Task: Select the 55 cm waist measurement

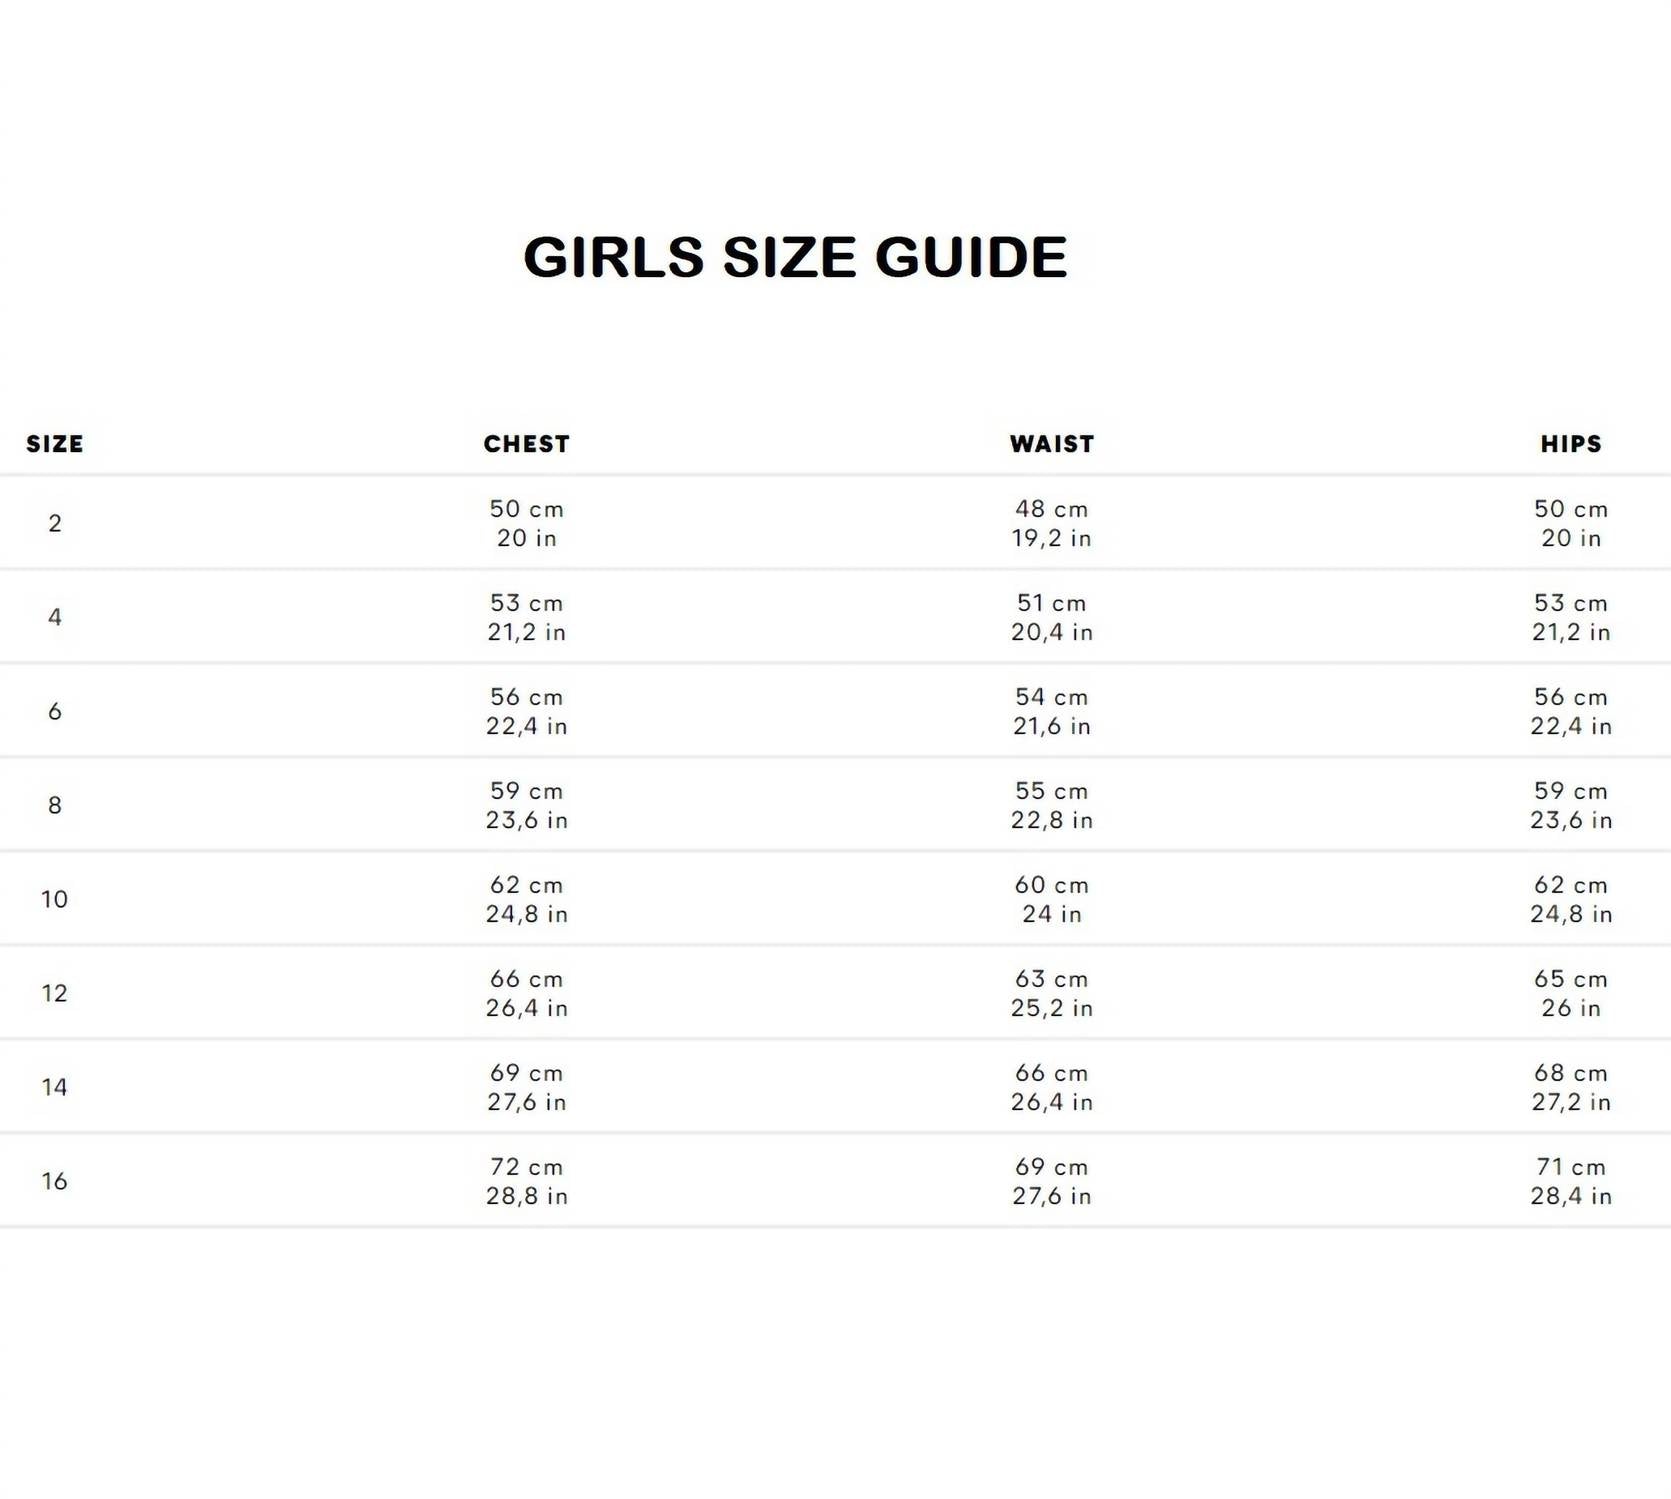Action: [1051, 791]
